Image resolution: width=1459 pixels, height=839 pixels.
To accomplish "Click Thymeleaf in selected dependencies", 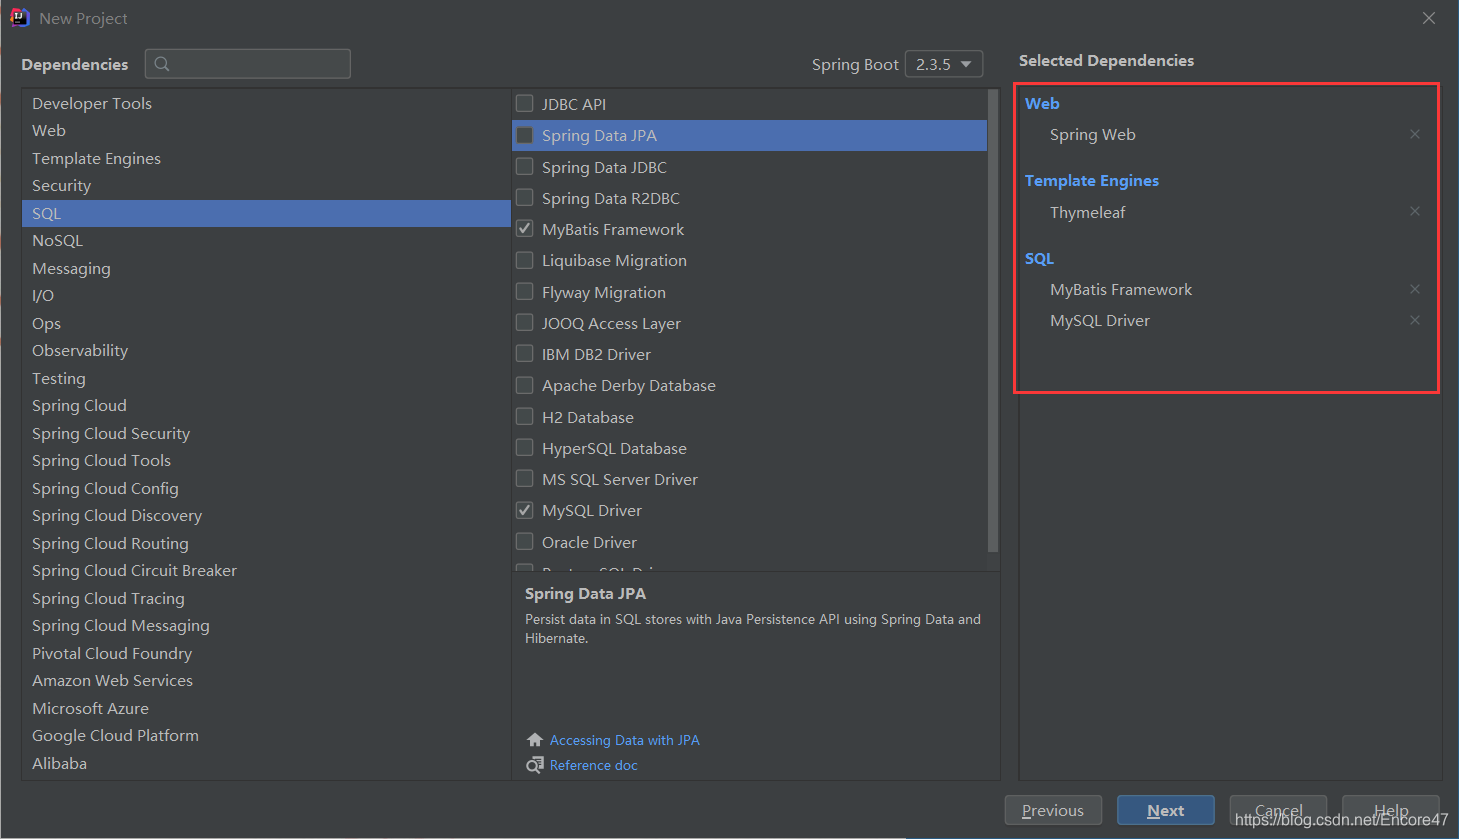I will pyautogui.click(x=1088, y=212).
